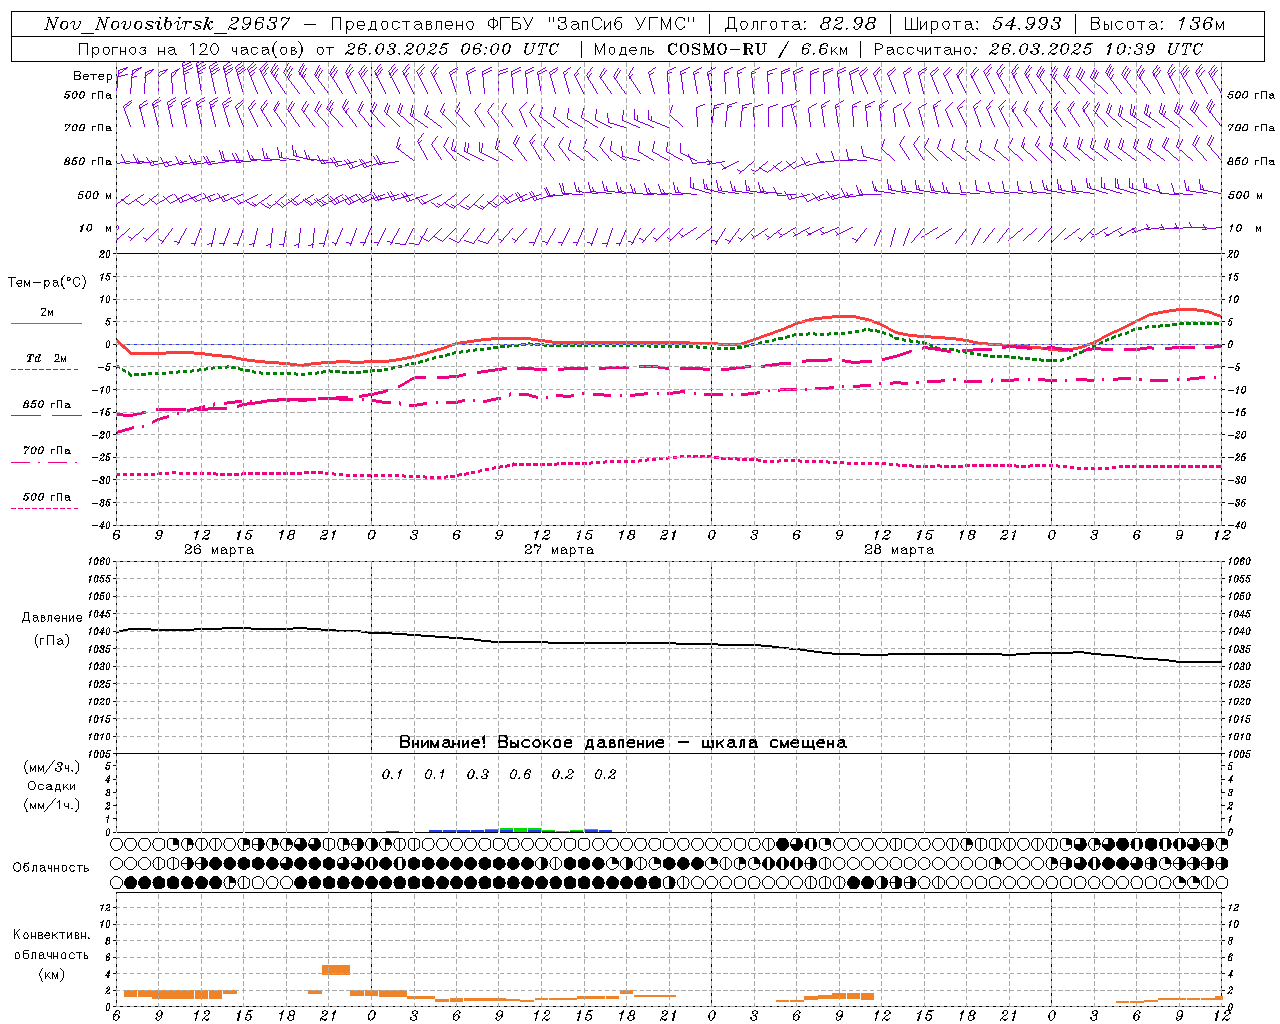Click the (мм/3ч.) precipitation unit label
1280x1024 pixels.
[x=51, y=767]
